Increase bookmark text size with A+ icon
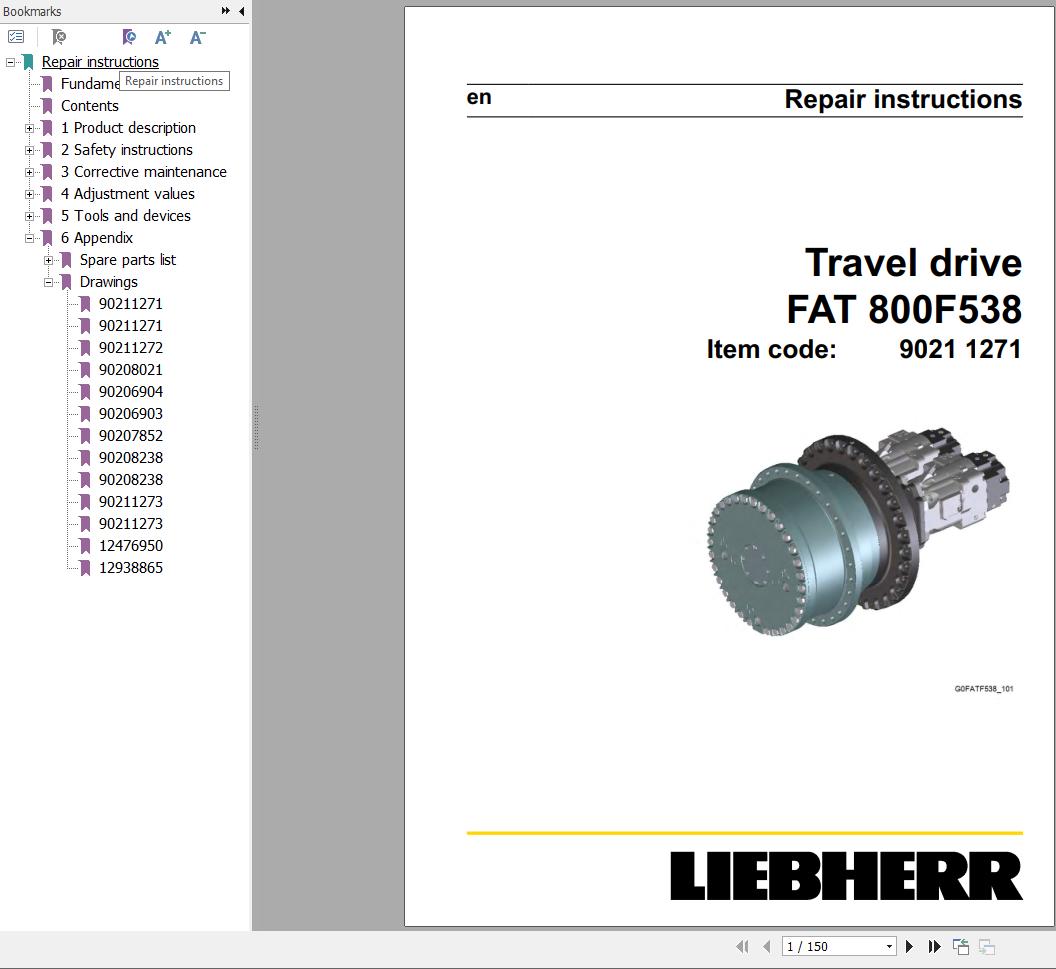Screen dimensions: 1056x969 tap(162, 37)
